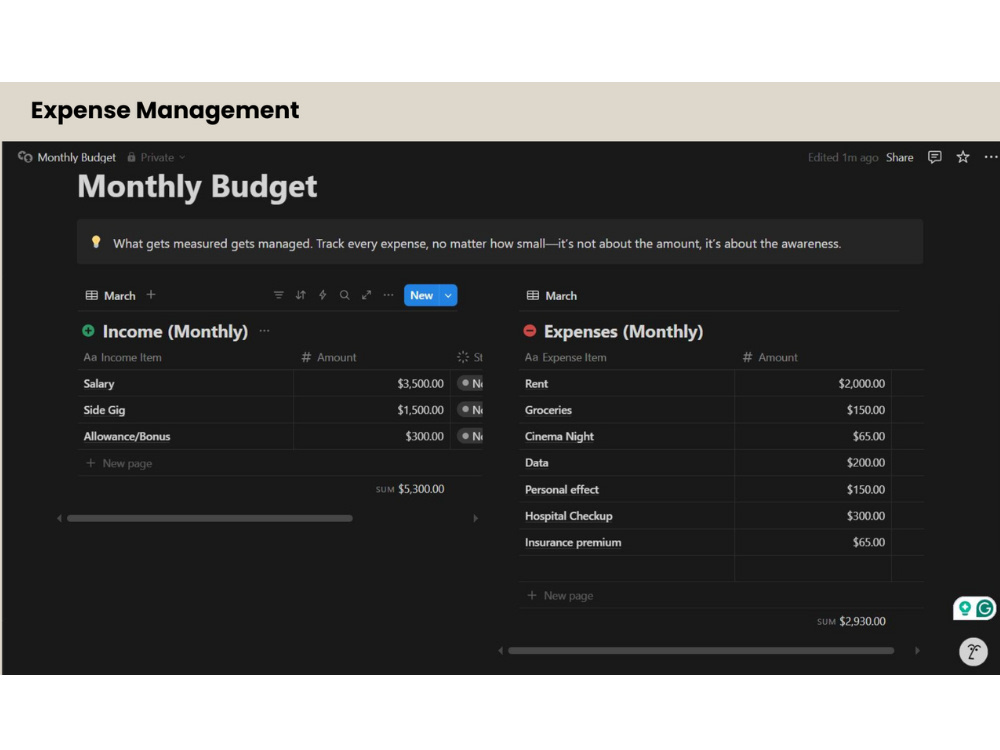The width and height of the screenshot is (1000, 750).
Task: Add New page in Income table
Action: (119, 463)
